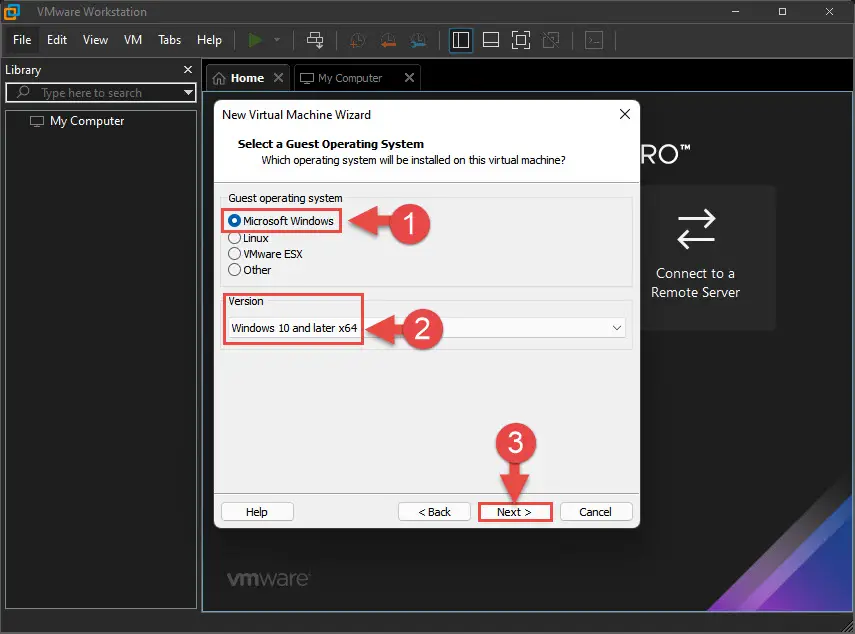The height and width of the screenshot is (634, 855).
Task: Click the Home tab house icon
Action: click(x=219, y=79)
